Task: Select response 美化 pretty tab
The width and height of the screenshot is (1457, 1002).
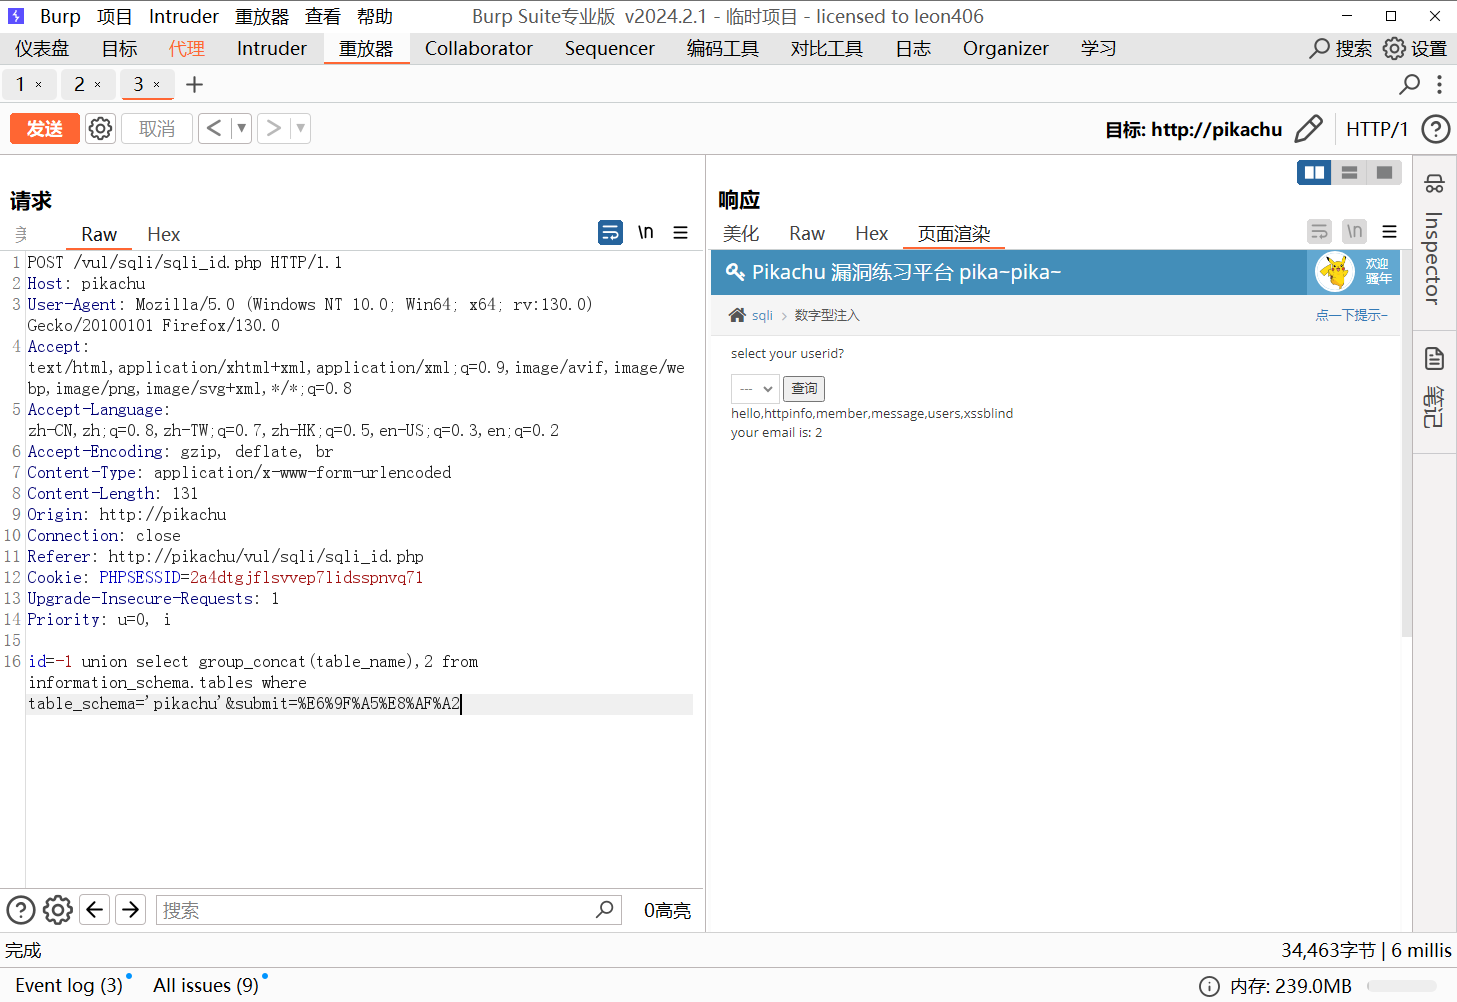Action: (741, 233)
